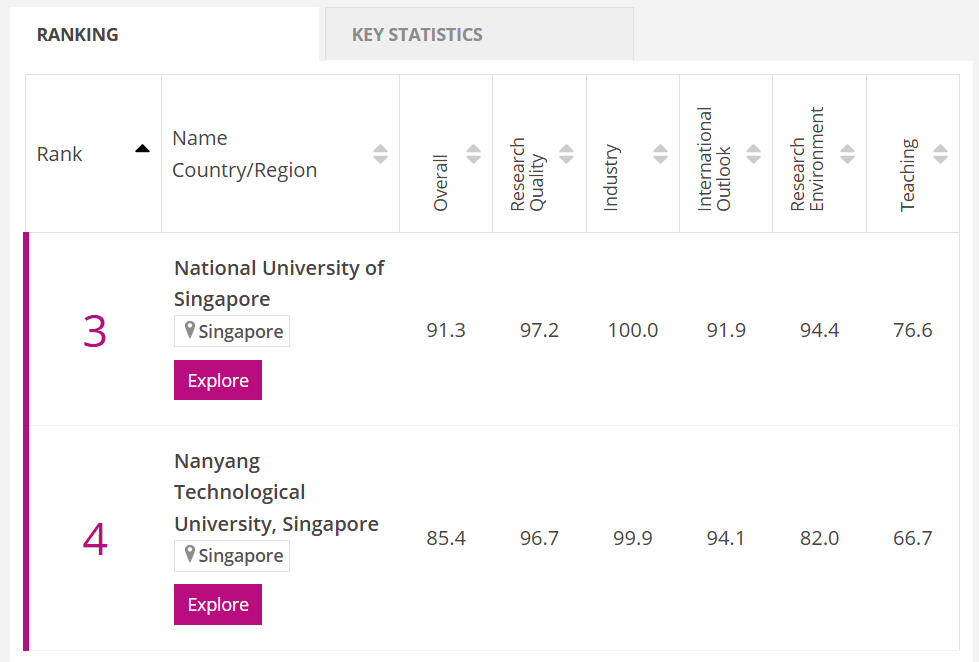Screen dimensions: 979x662
Task: Click research quality score 97.2
Action: pyautogui.click(x=539, y=330)
